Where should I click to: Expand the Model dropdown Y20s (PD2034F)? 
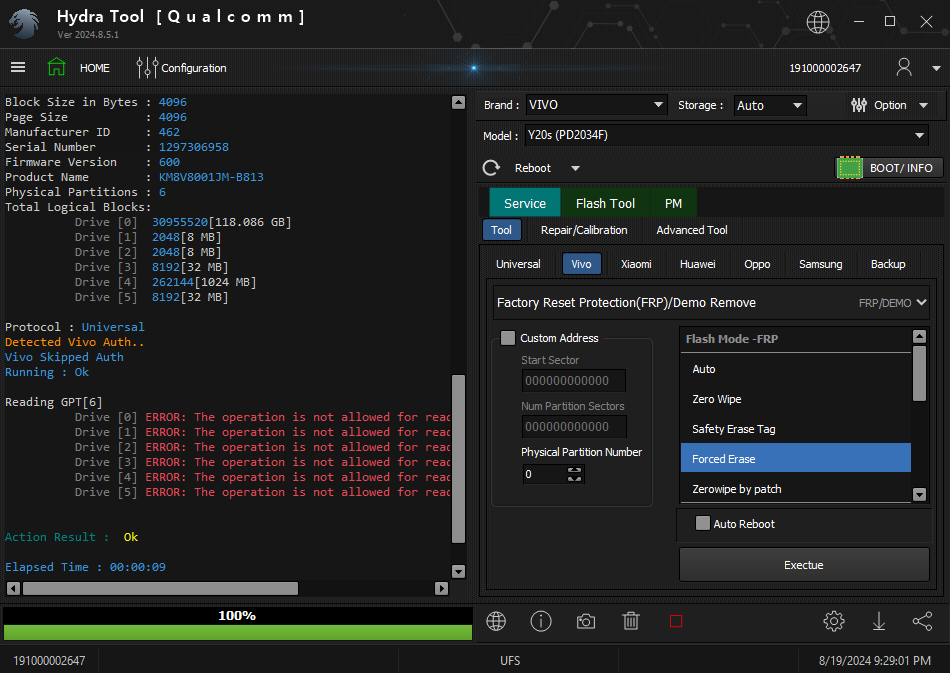click(x=727, y=135)
